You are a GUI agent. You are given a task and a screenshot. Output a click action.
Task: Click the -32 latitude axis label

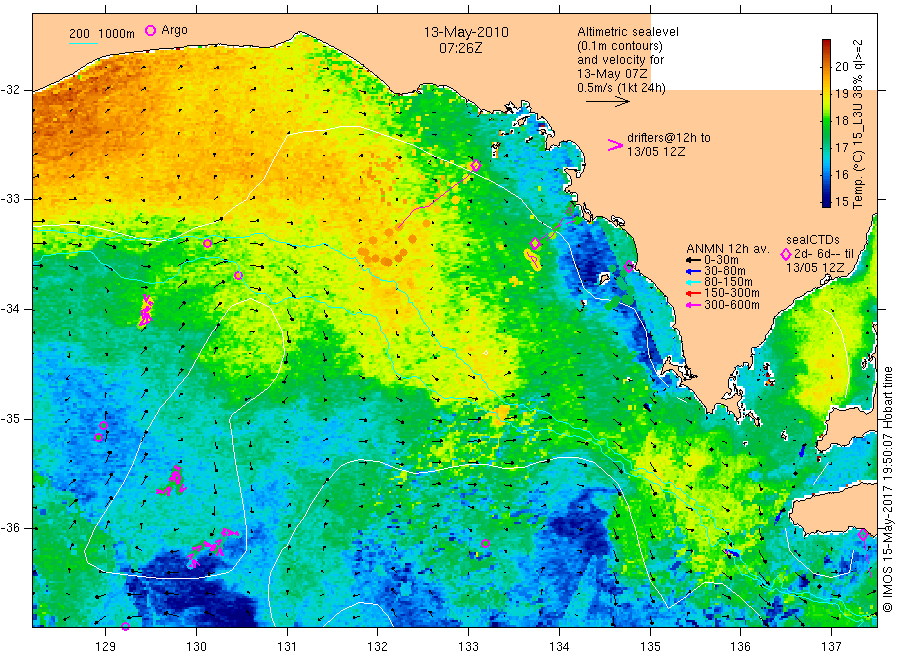coord(10,90)
